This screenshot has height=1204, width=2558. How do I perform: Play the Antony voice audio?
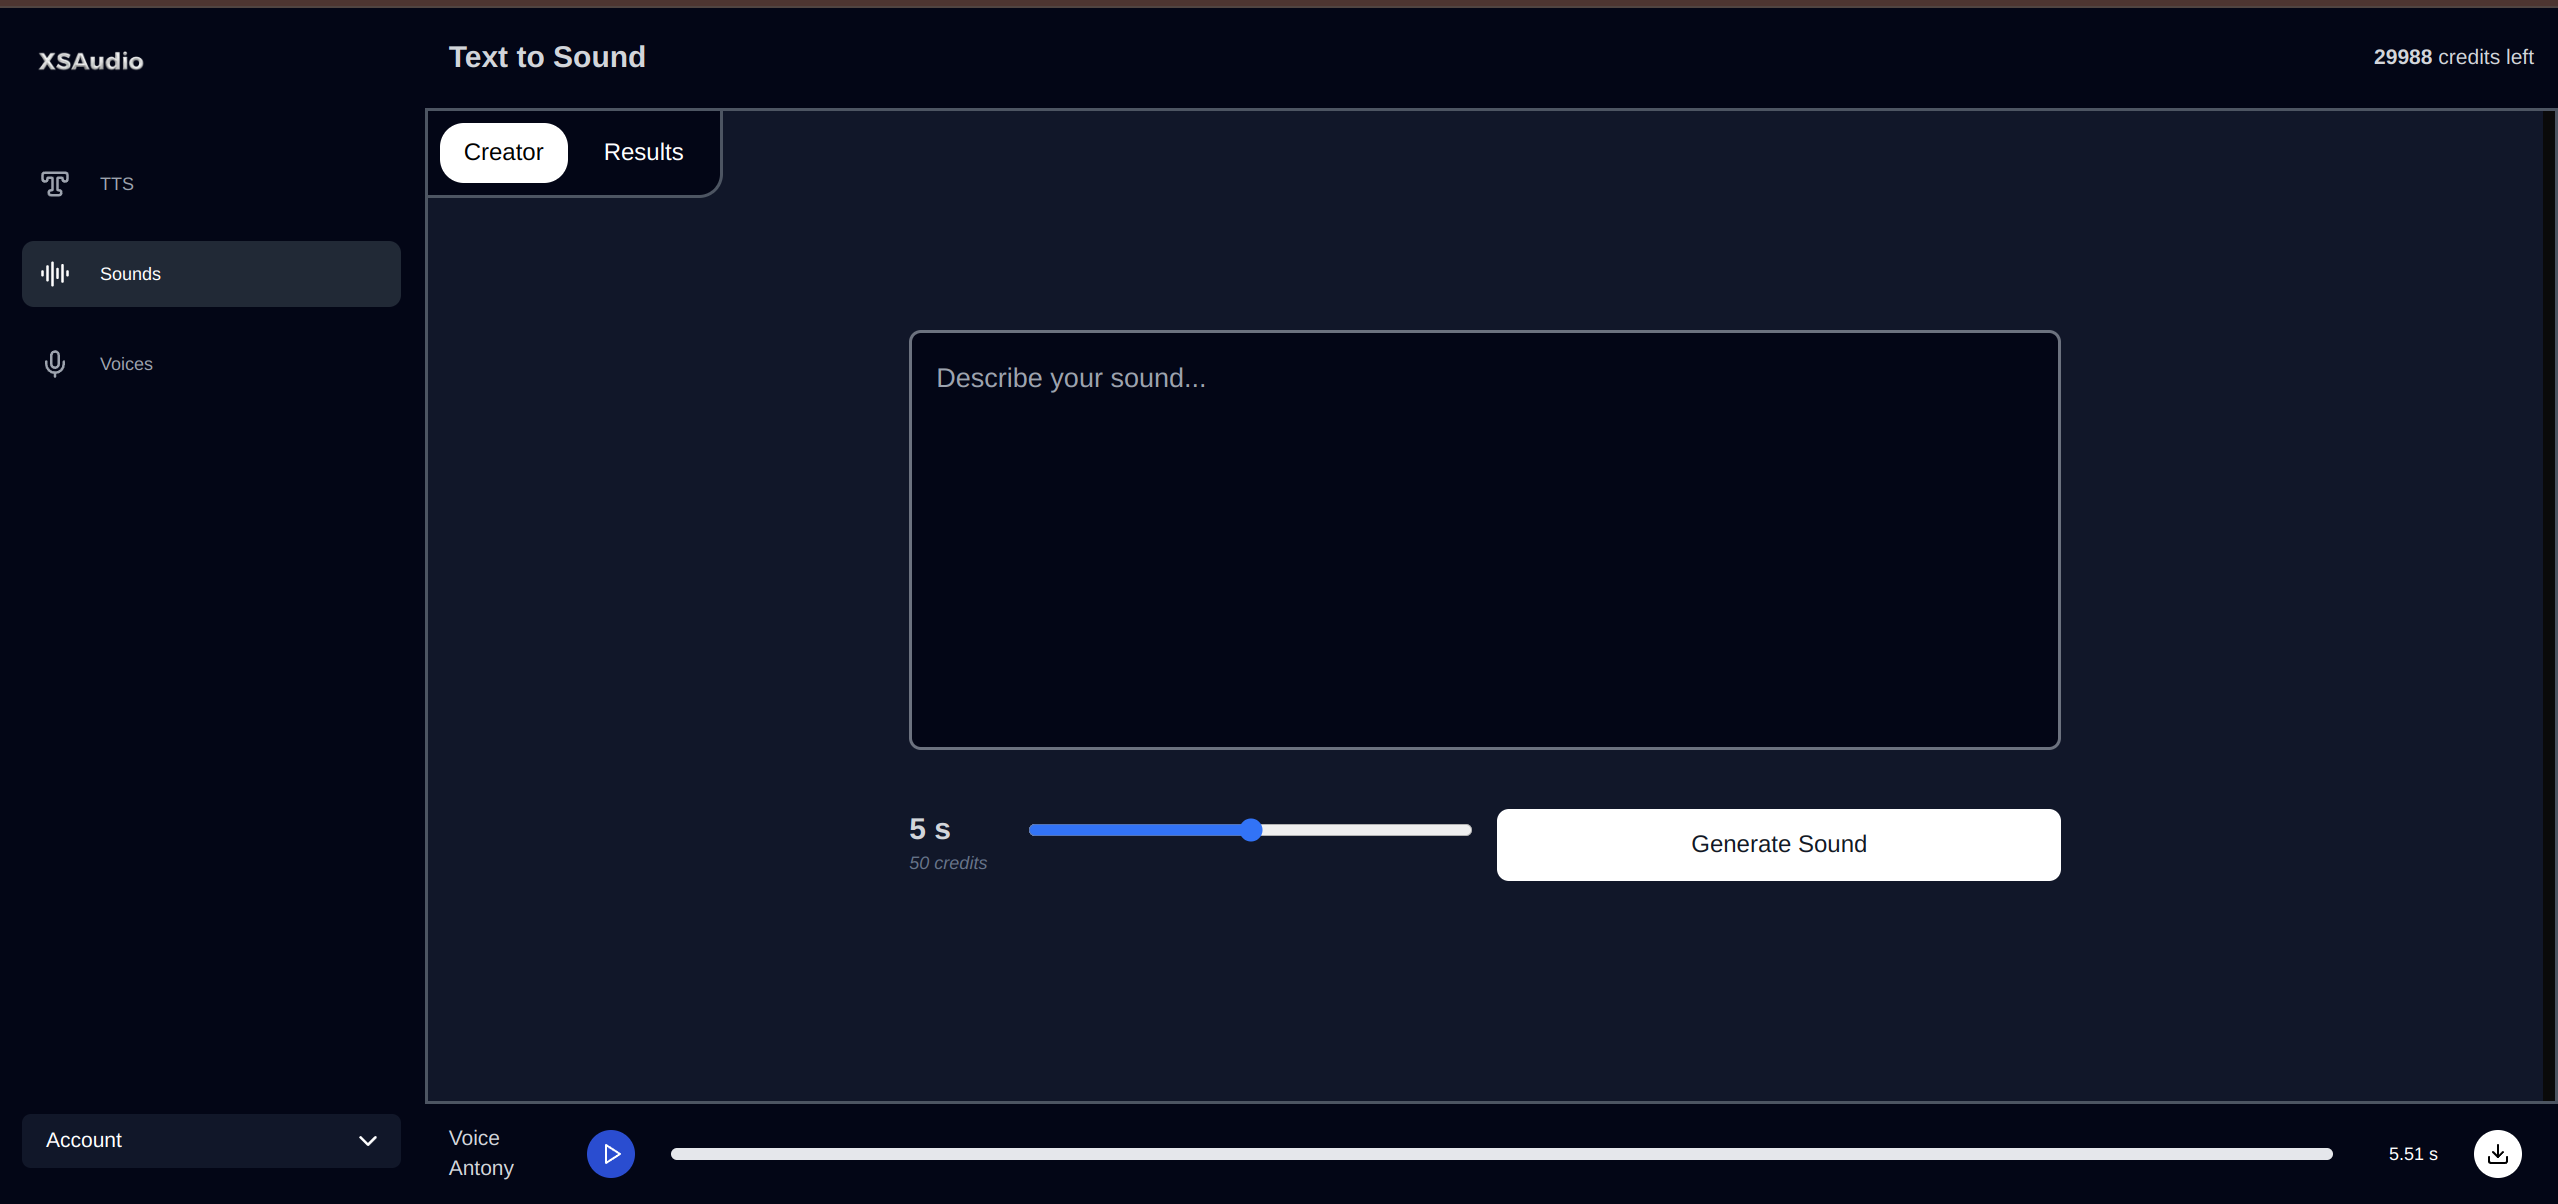(x=611, y=1154)
